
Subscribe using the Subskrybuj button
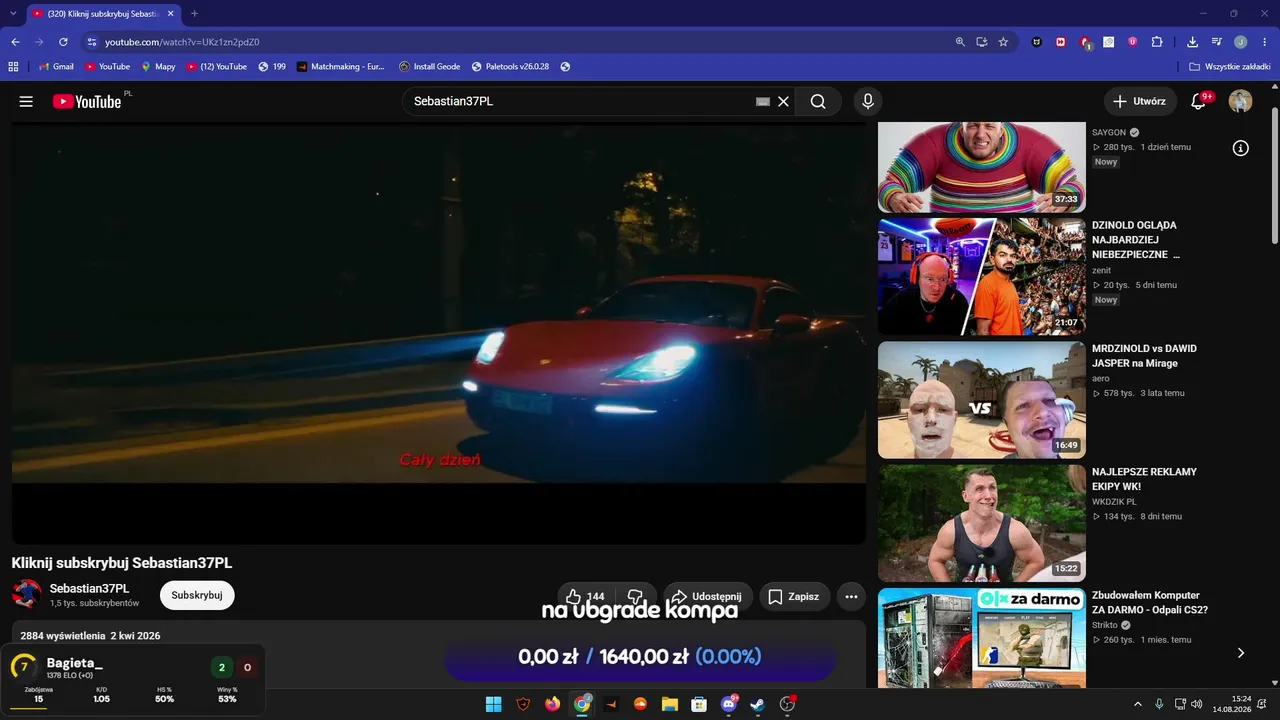pos(197,595)
